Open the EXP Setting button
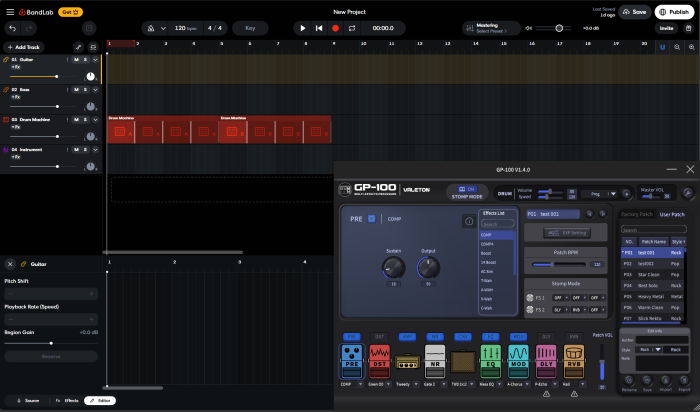This screenshot has height=412, width=700. 567,233
